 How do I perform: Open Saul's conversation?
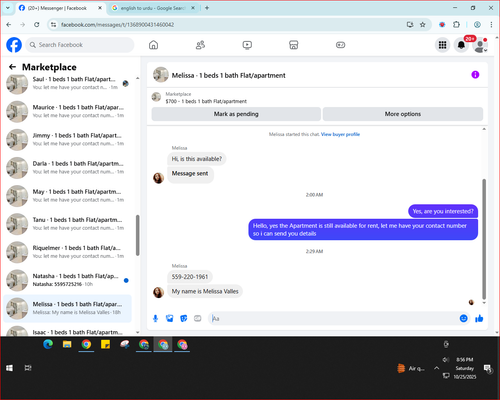click(x=68, y=83)
